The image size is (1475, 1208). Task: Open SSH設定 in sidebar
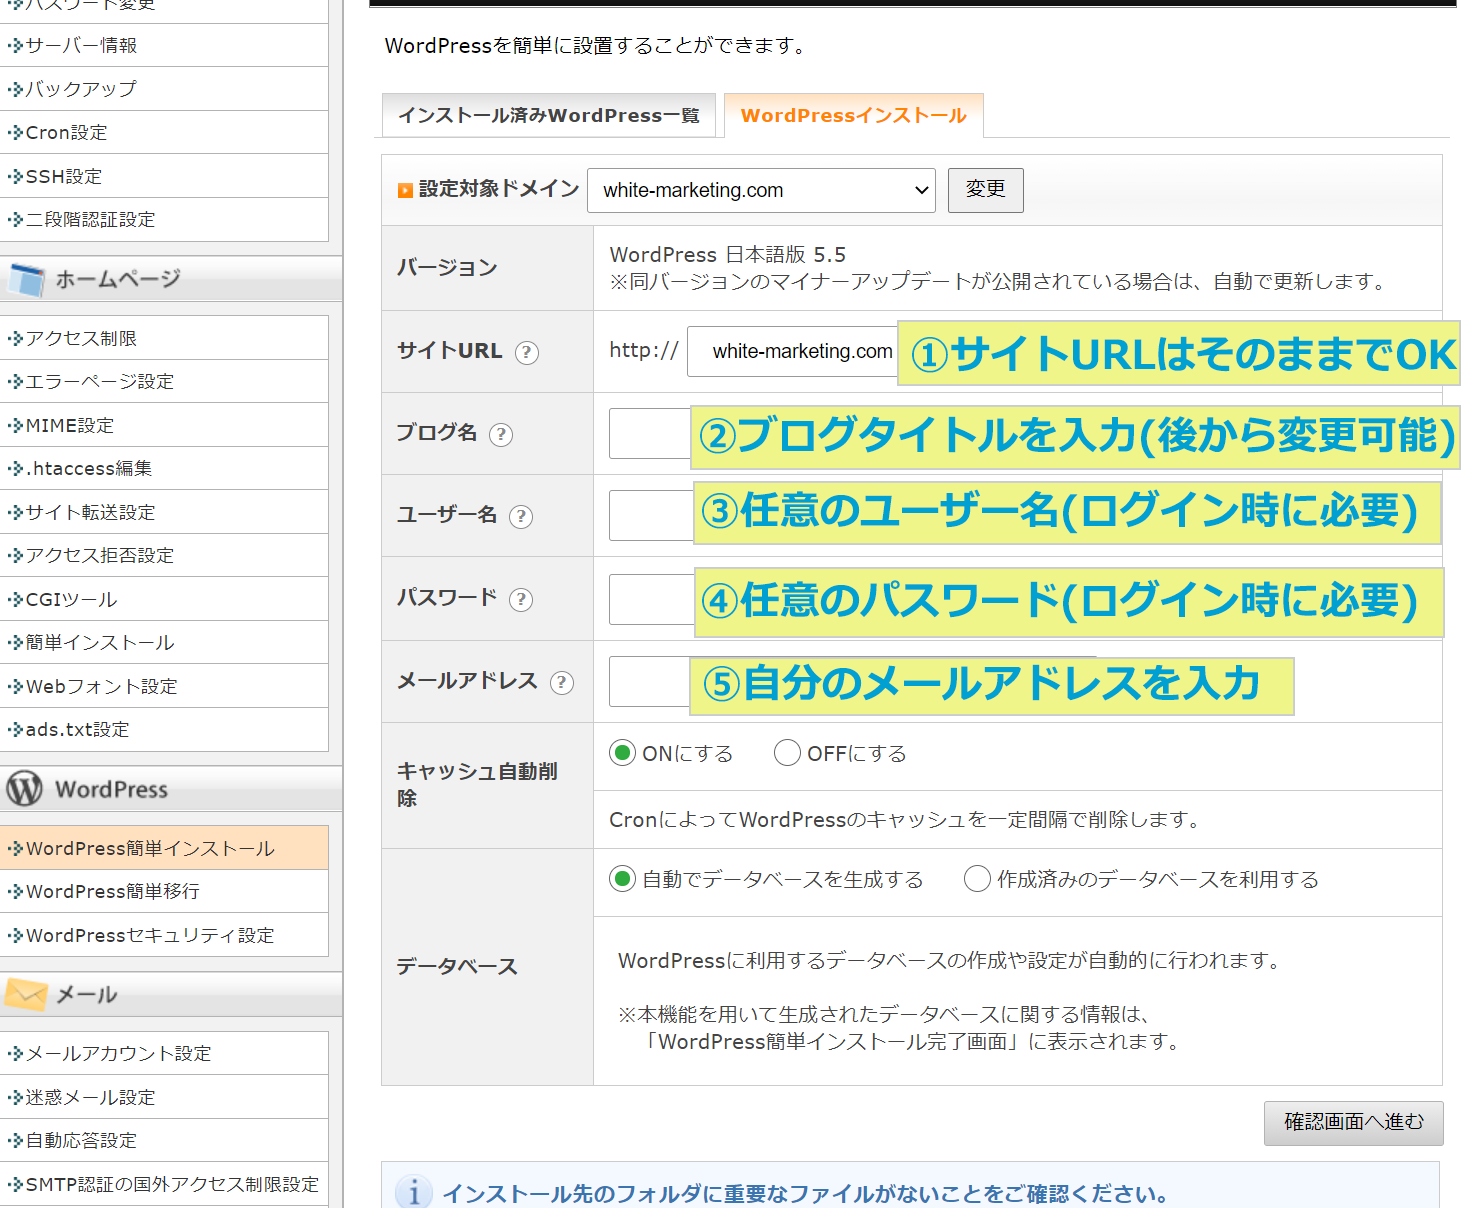pyautogui.click(x=164, y=176)
